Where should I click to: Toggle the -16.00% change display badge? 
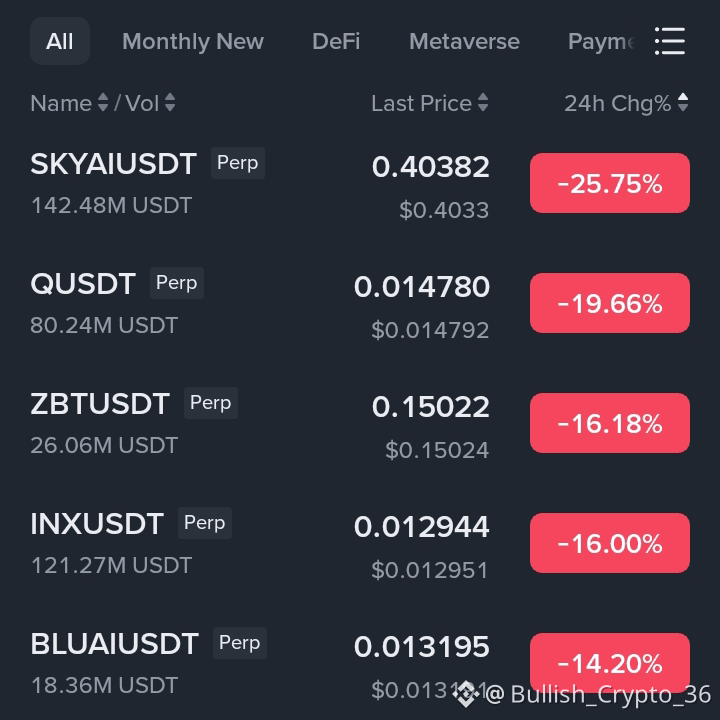[610, 543]
